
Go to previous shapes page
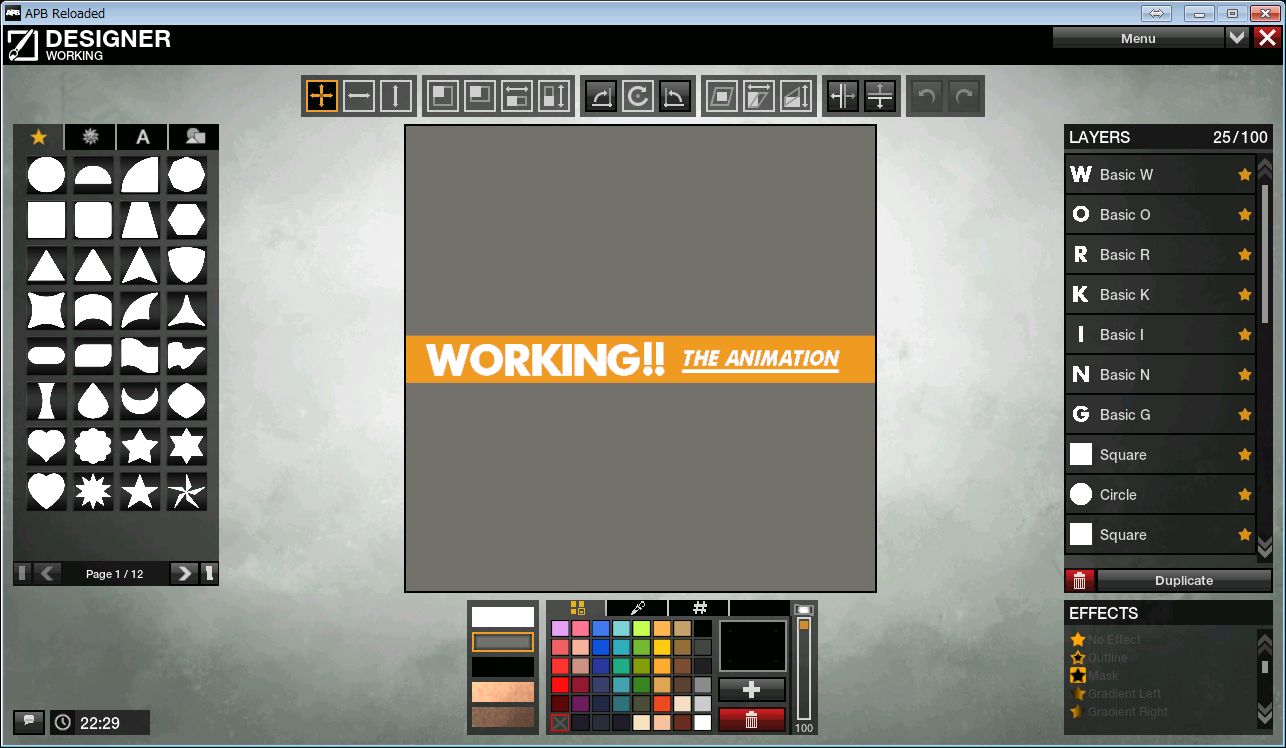[47, 573]
